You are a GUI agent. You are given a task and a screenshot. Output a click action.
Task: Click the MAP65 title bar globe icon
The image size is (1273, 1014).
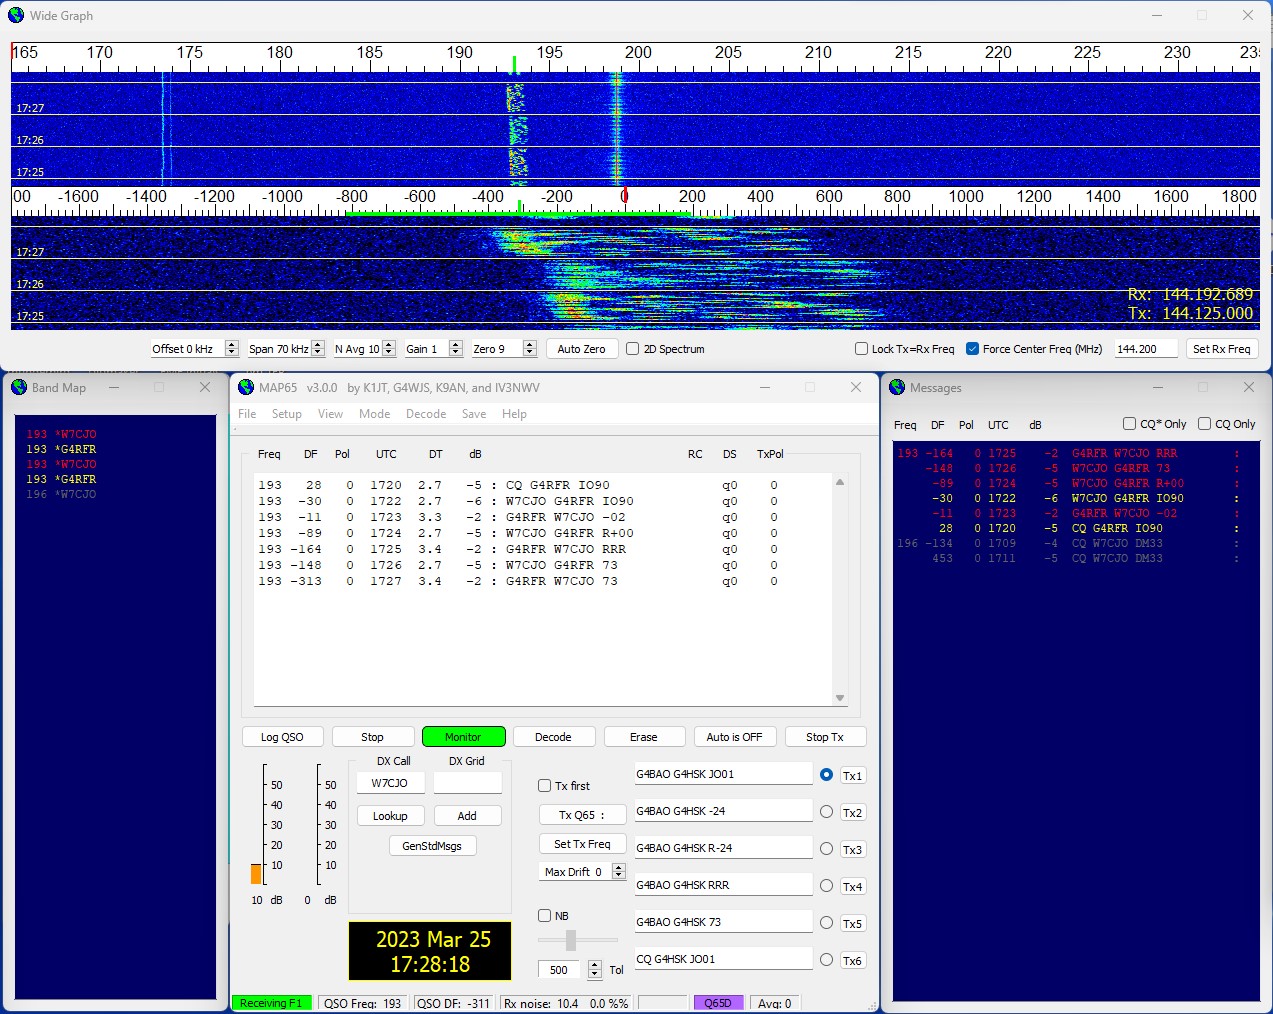(246, 387)
